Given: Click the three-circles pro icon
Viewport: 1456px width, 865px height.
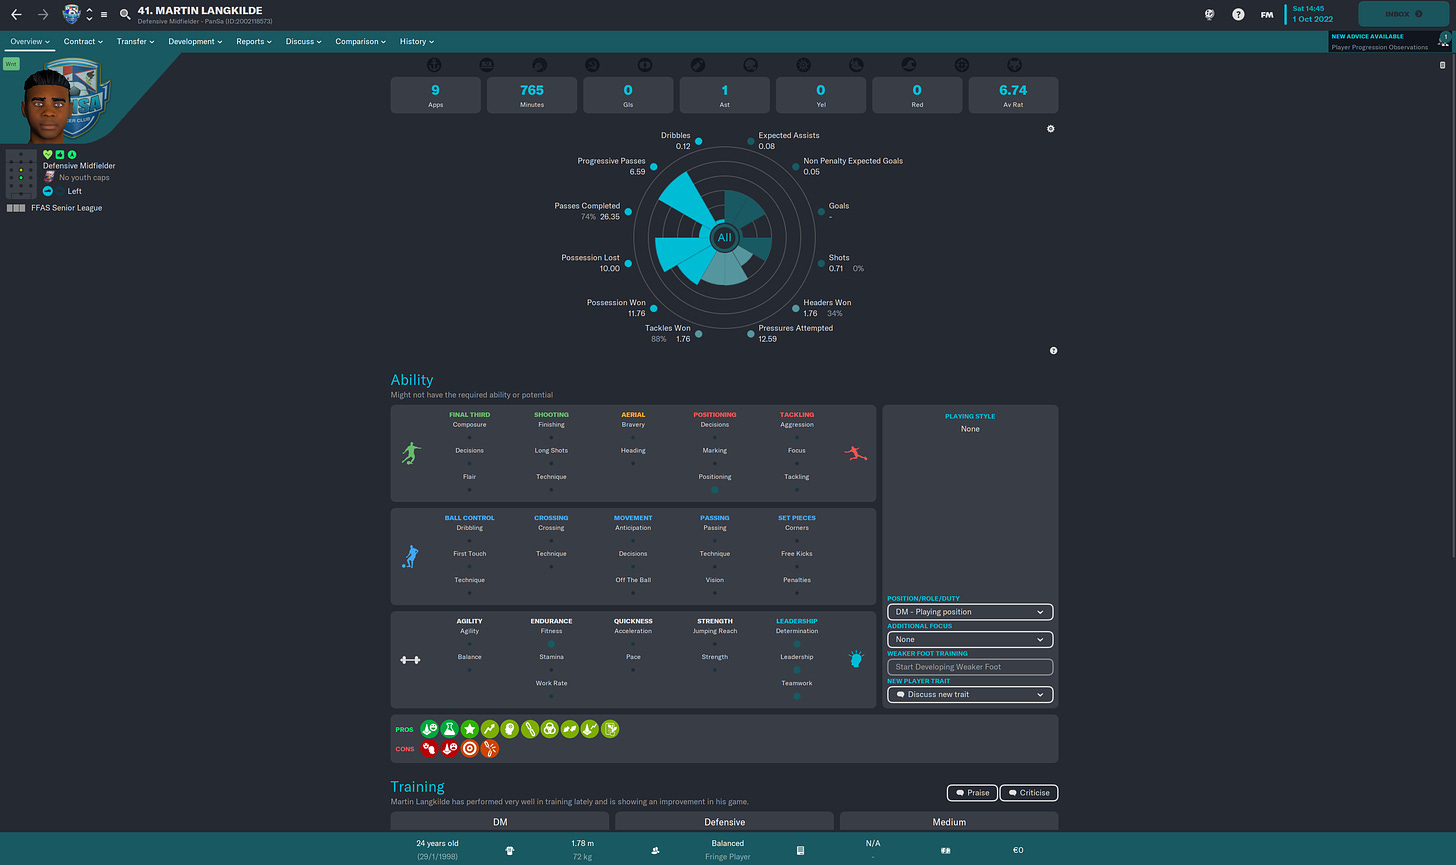Looking at the screenshot, I should tap(549, 729).
